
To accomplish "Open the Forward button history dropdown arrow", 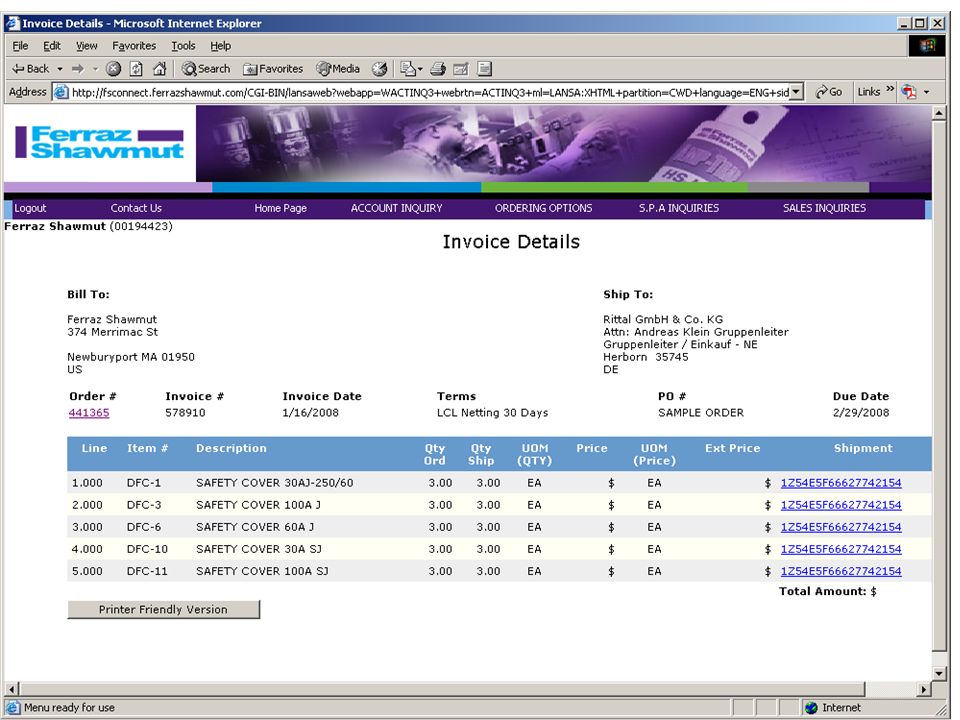I will (x=96, y=69).
